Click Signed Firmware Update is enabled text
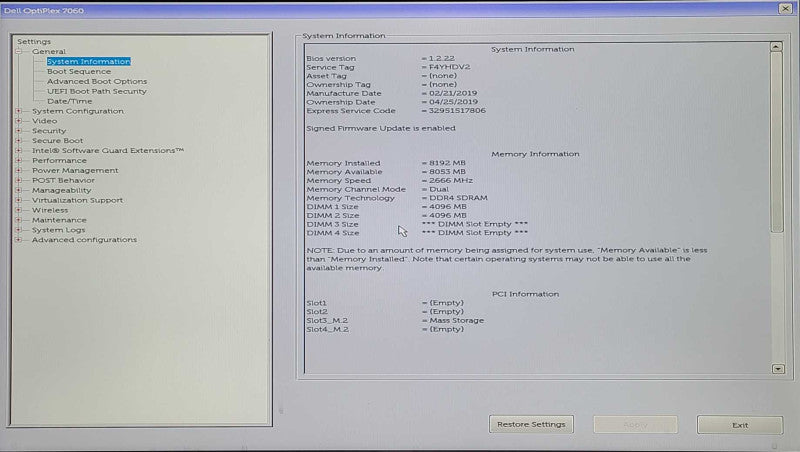This screenshot has width=800, height=452. tap(381, 129)
